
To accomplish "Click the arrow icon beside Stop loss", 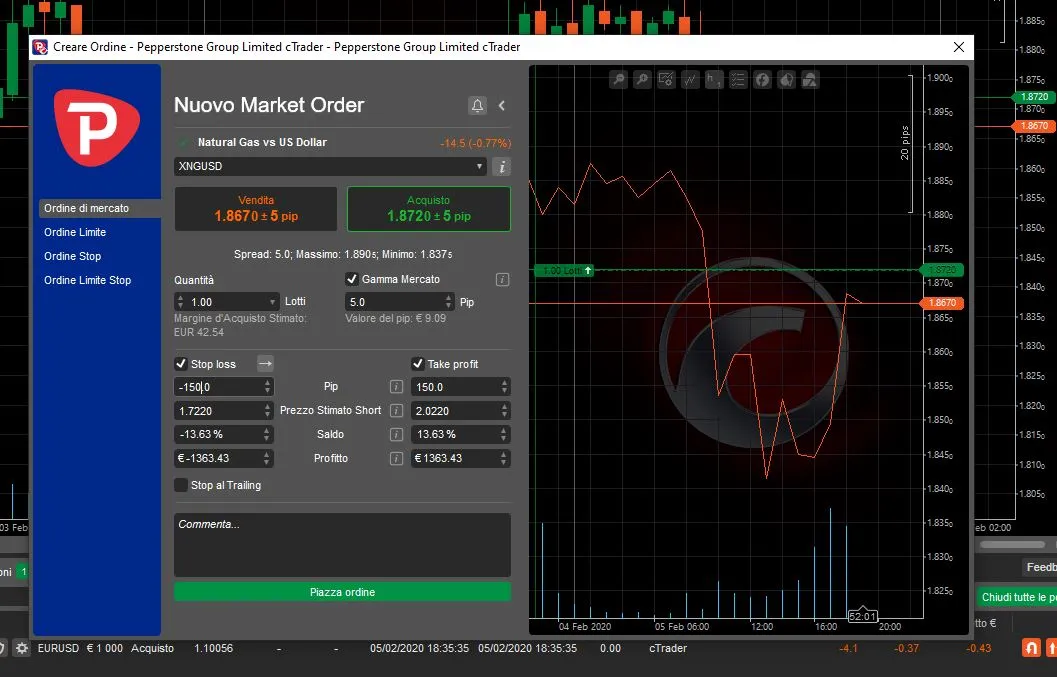I will pos(266,363).
